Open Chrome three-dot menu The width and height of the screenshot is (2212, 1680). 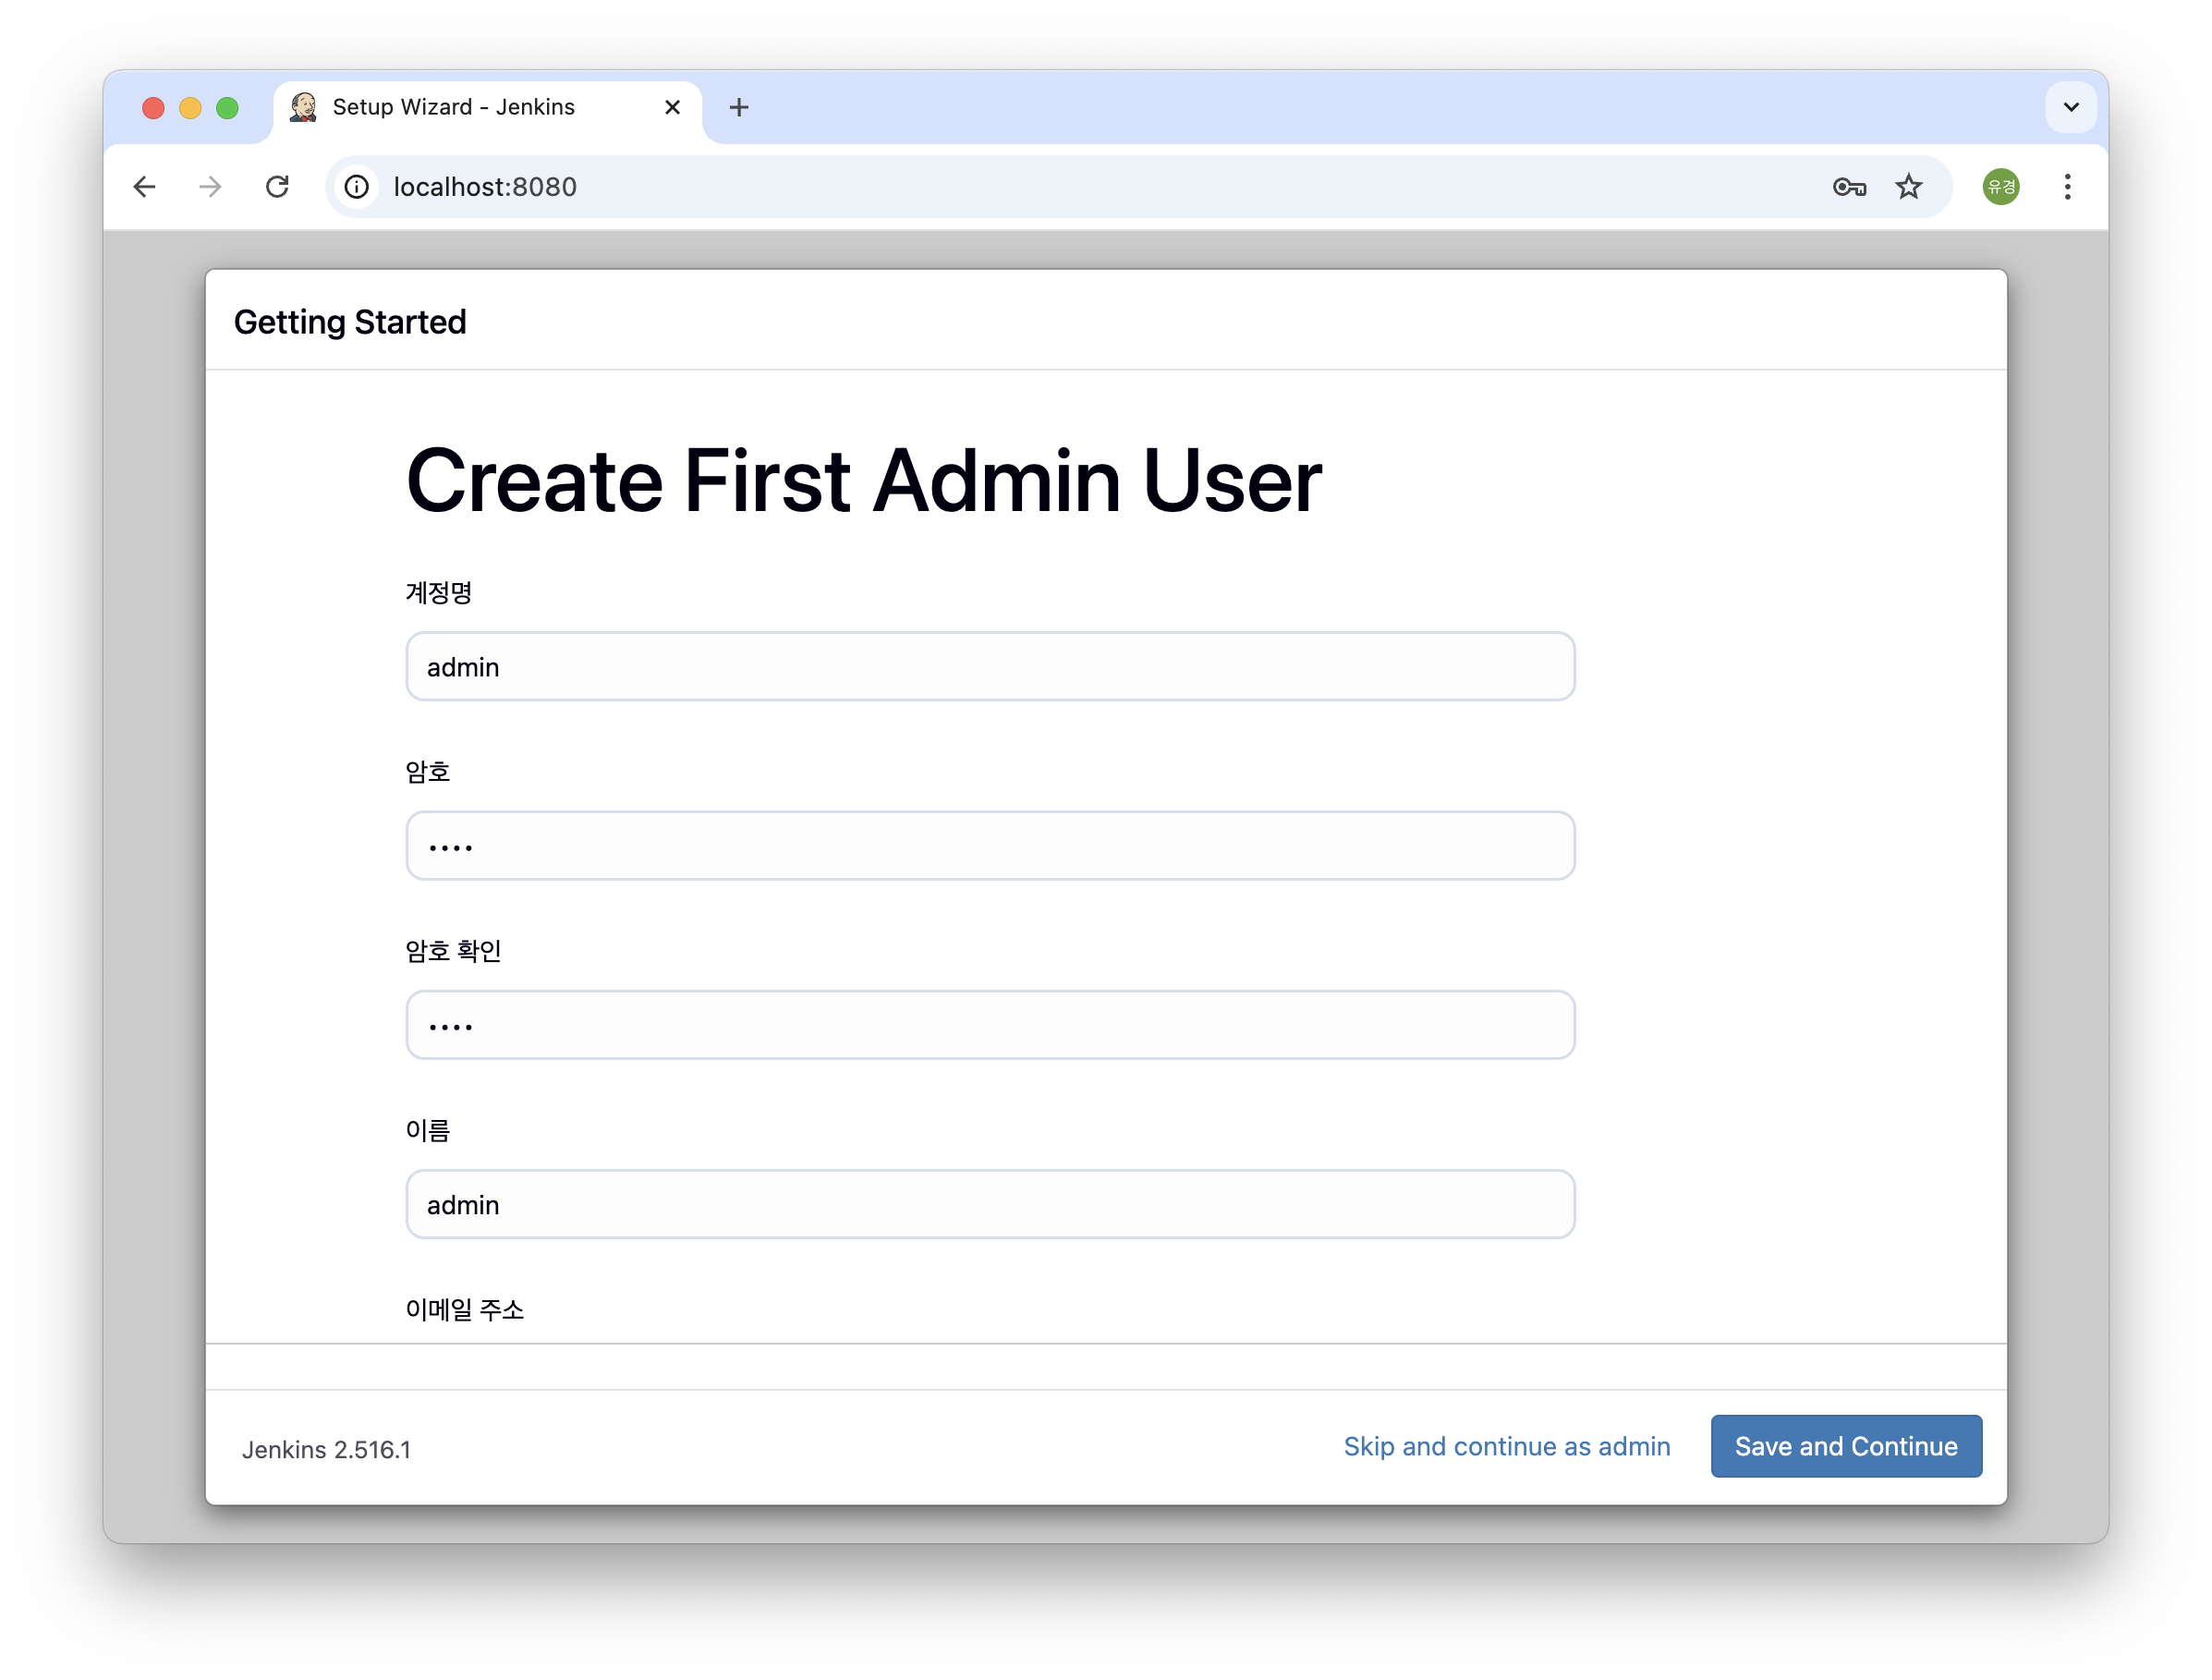point(2067,187)
